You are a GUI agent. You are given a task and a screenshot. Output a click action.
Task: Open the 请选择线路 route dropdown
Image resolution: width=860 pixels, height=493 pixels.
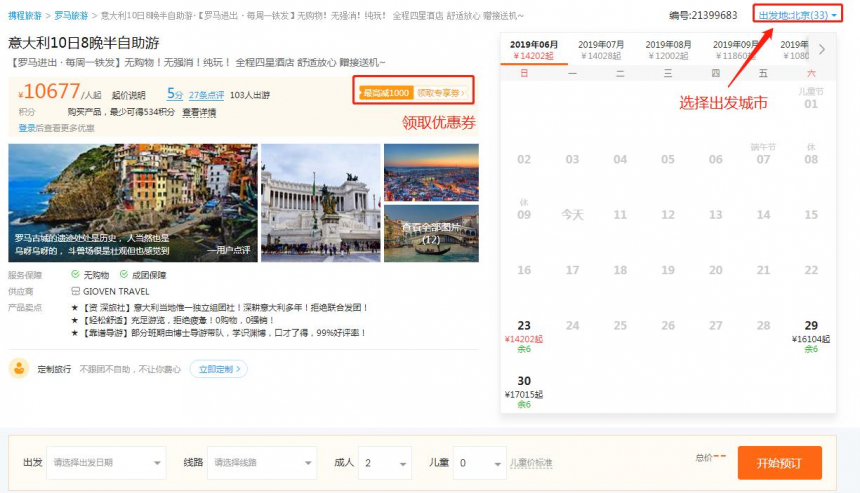click(x=262, y=463)
